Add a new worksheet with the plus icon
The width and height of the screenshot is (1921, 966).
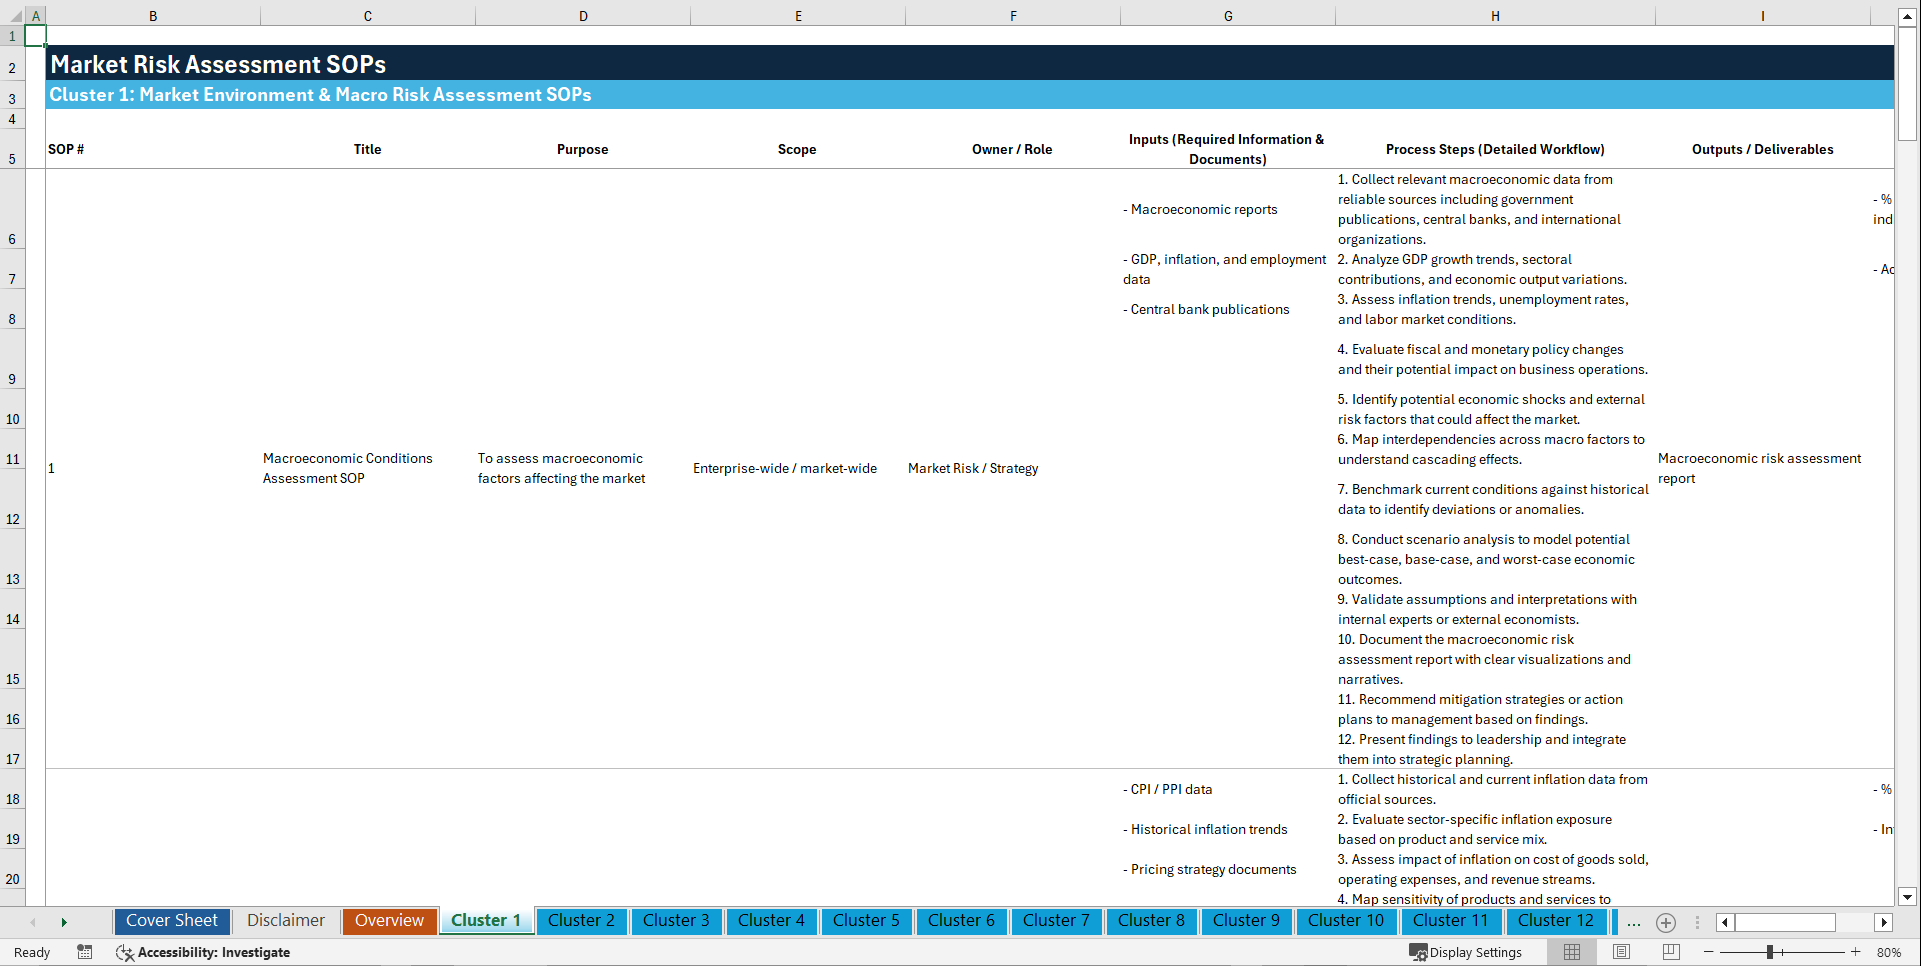(1666, 922)
